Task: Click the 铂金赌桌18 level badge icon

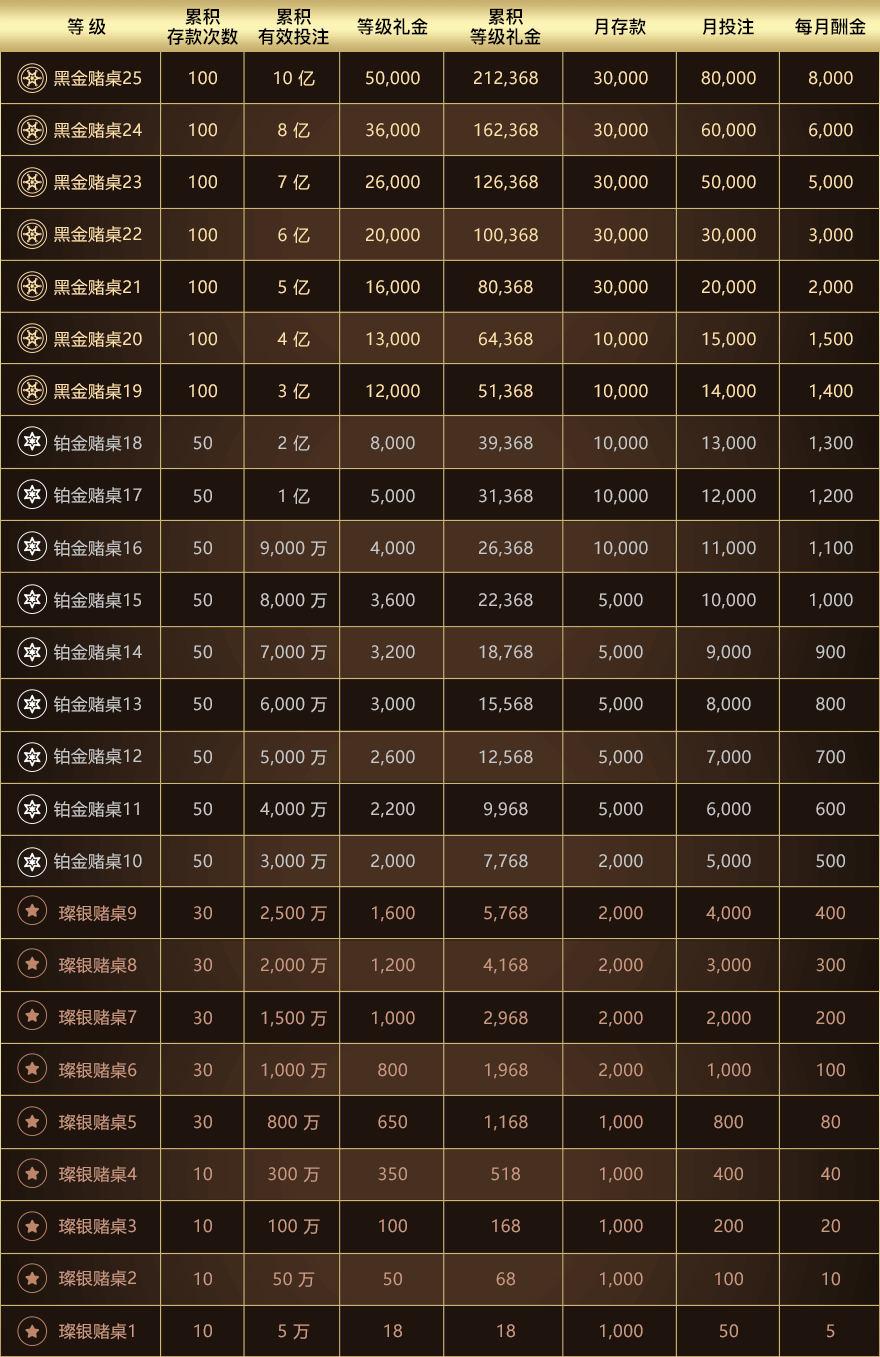Action: (32, 443)
